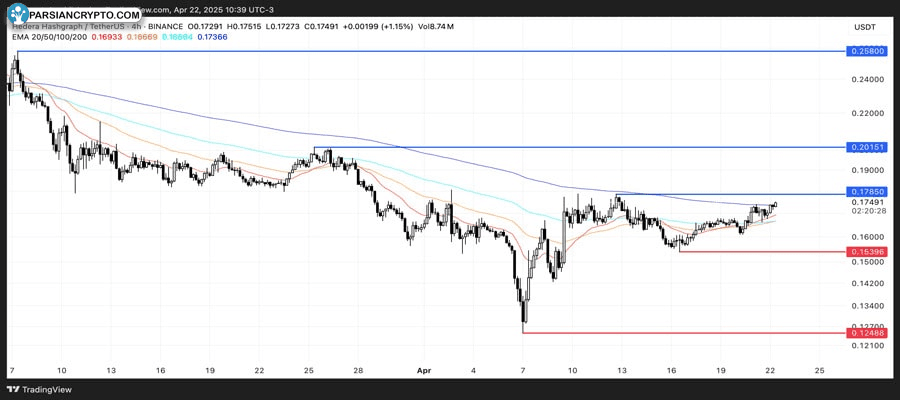Select the red 0.15396 support price label
The image size is (900, 400).
pyautogui.click(x=869, y=251)
